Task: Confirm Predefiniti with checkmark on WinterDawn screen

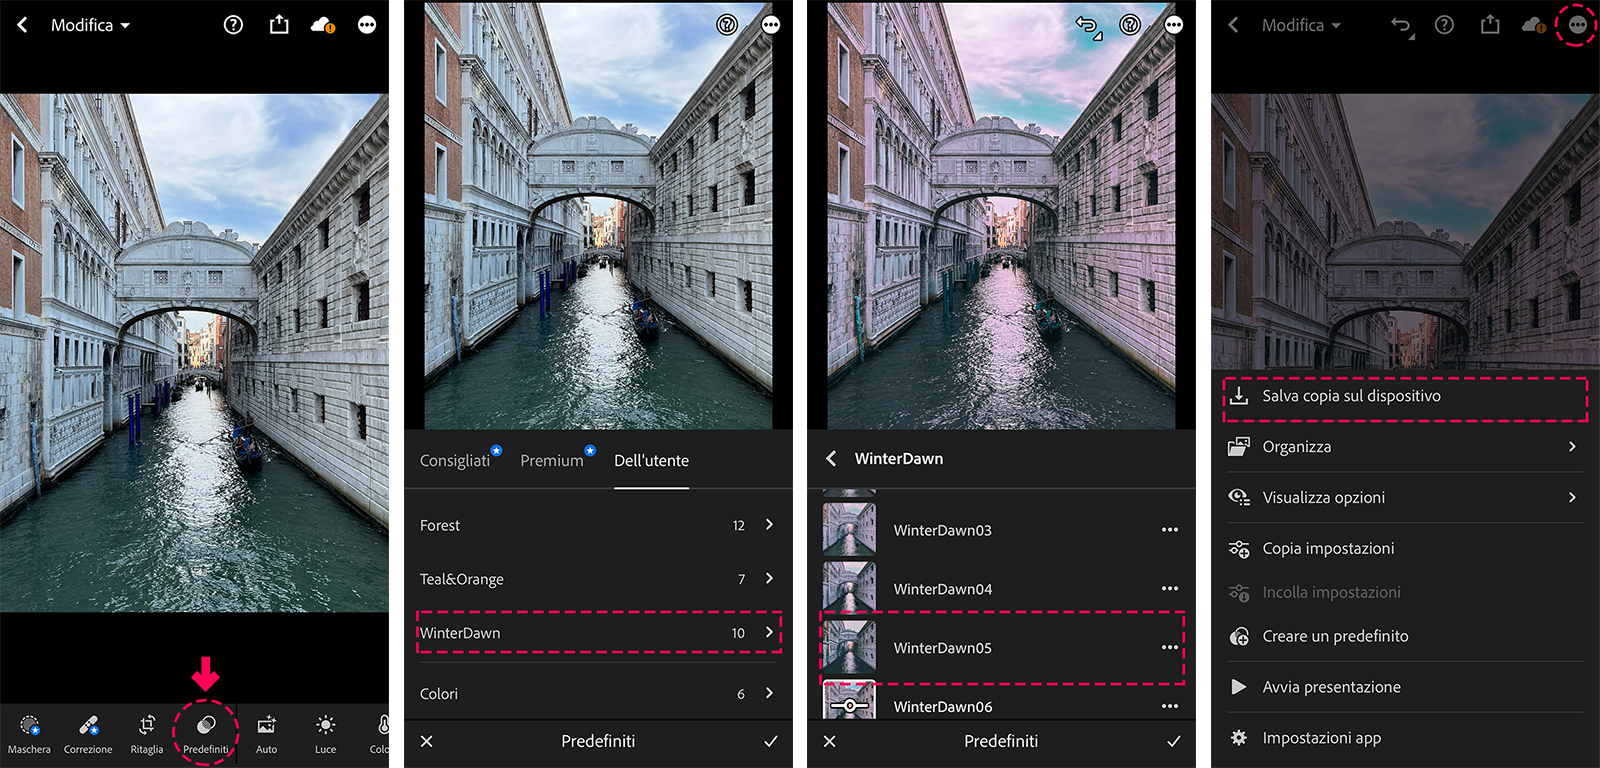Action: pyautogui.click(x=1174, y=741)
